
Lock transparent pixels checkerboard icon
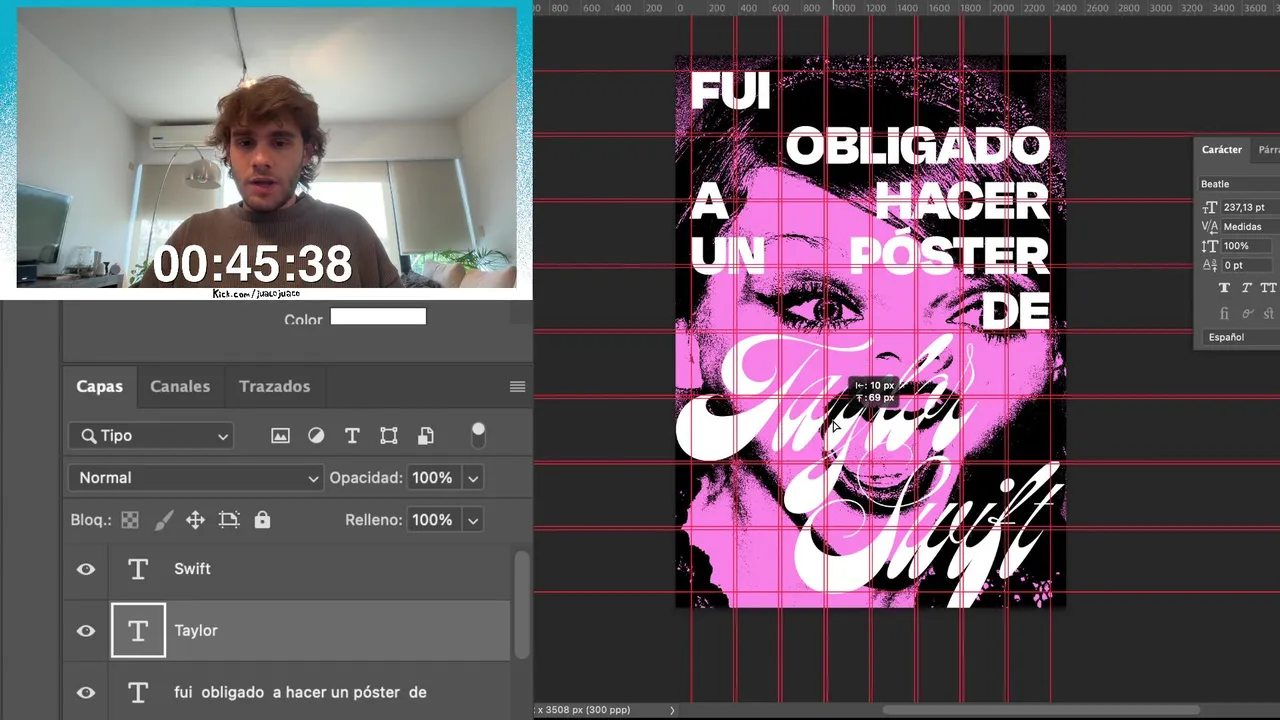(130, 520)
